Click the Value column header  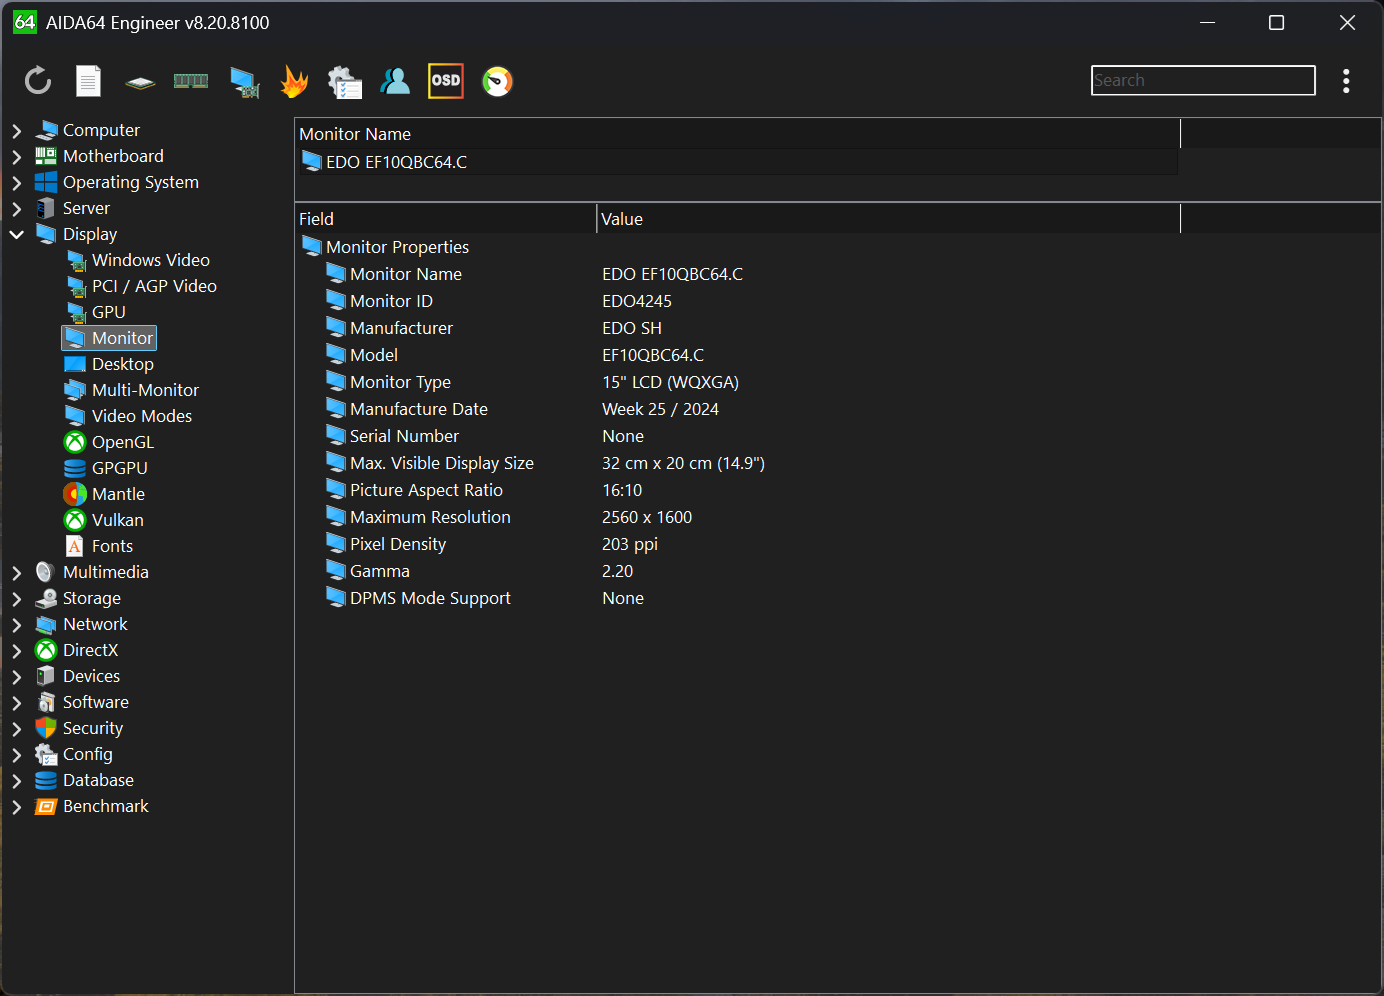[x=622, y=219]
